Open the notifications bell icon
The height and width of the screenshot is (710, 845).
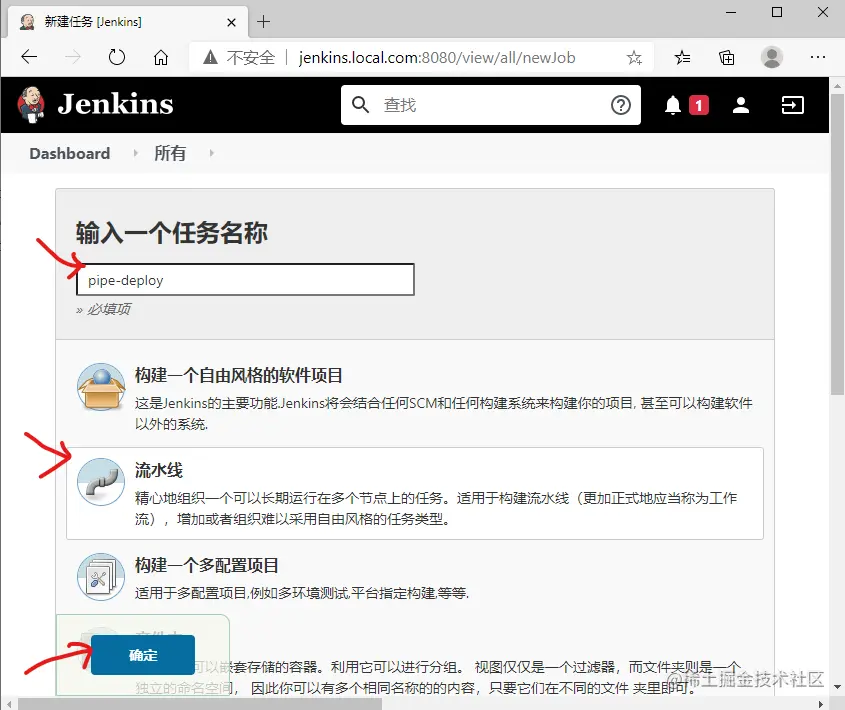click(673, 105)
